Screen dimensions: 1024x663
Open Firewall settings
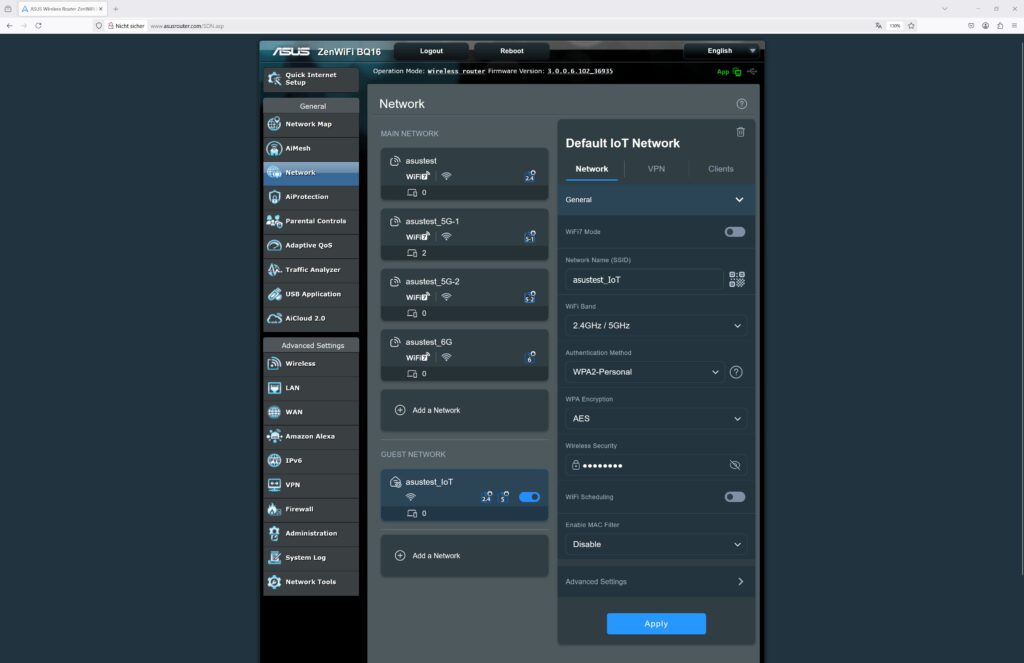[311, 509]
